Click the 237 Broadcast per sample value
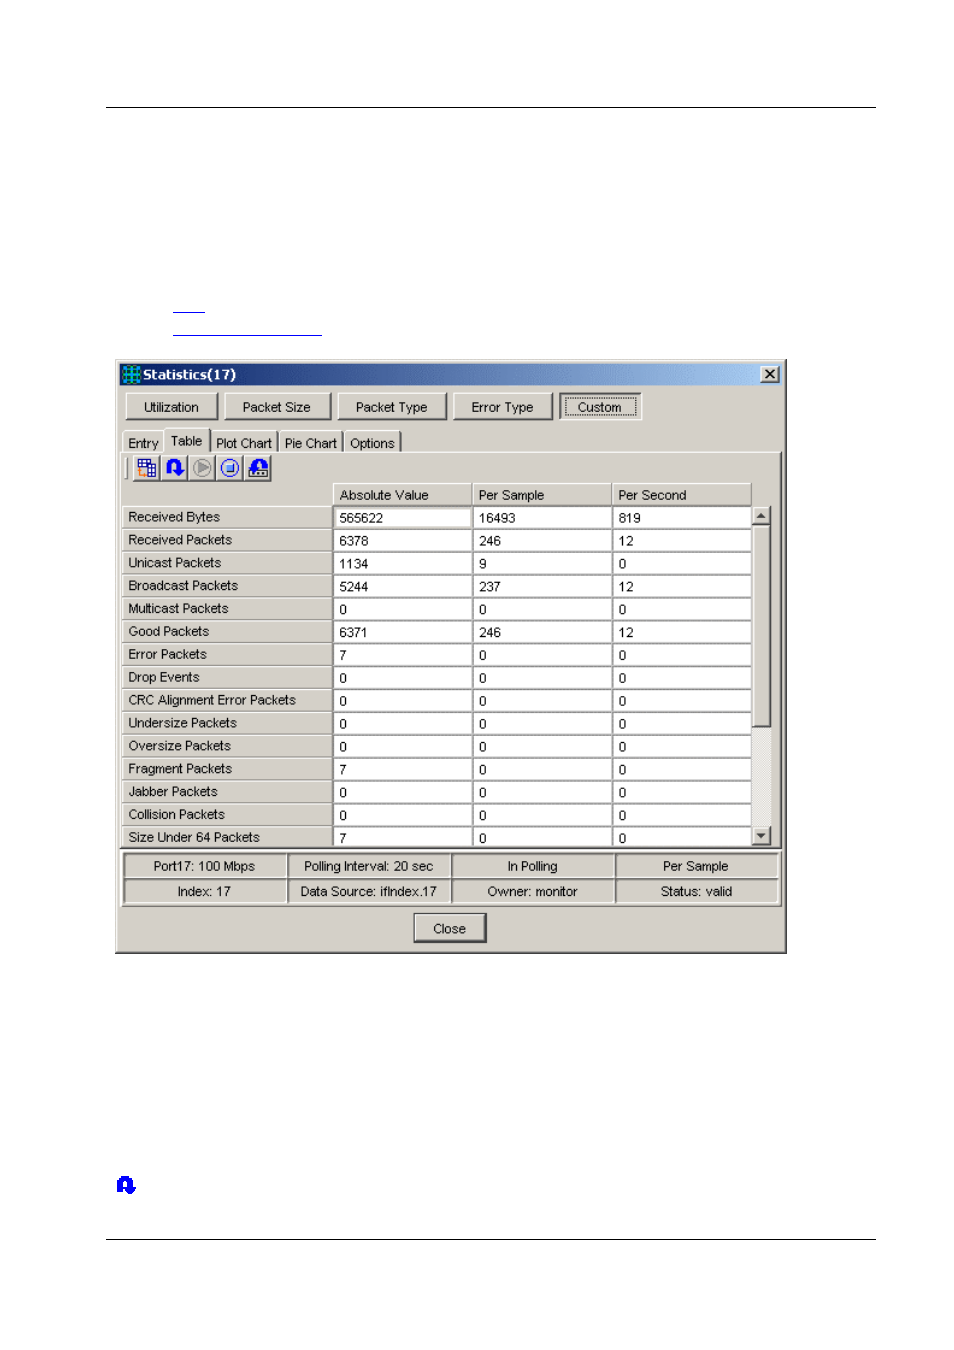This screenshot has width=954, height=1350. click(542, 587)
